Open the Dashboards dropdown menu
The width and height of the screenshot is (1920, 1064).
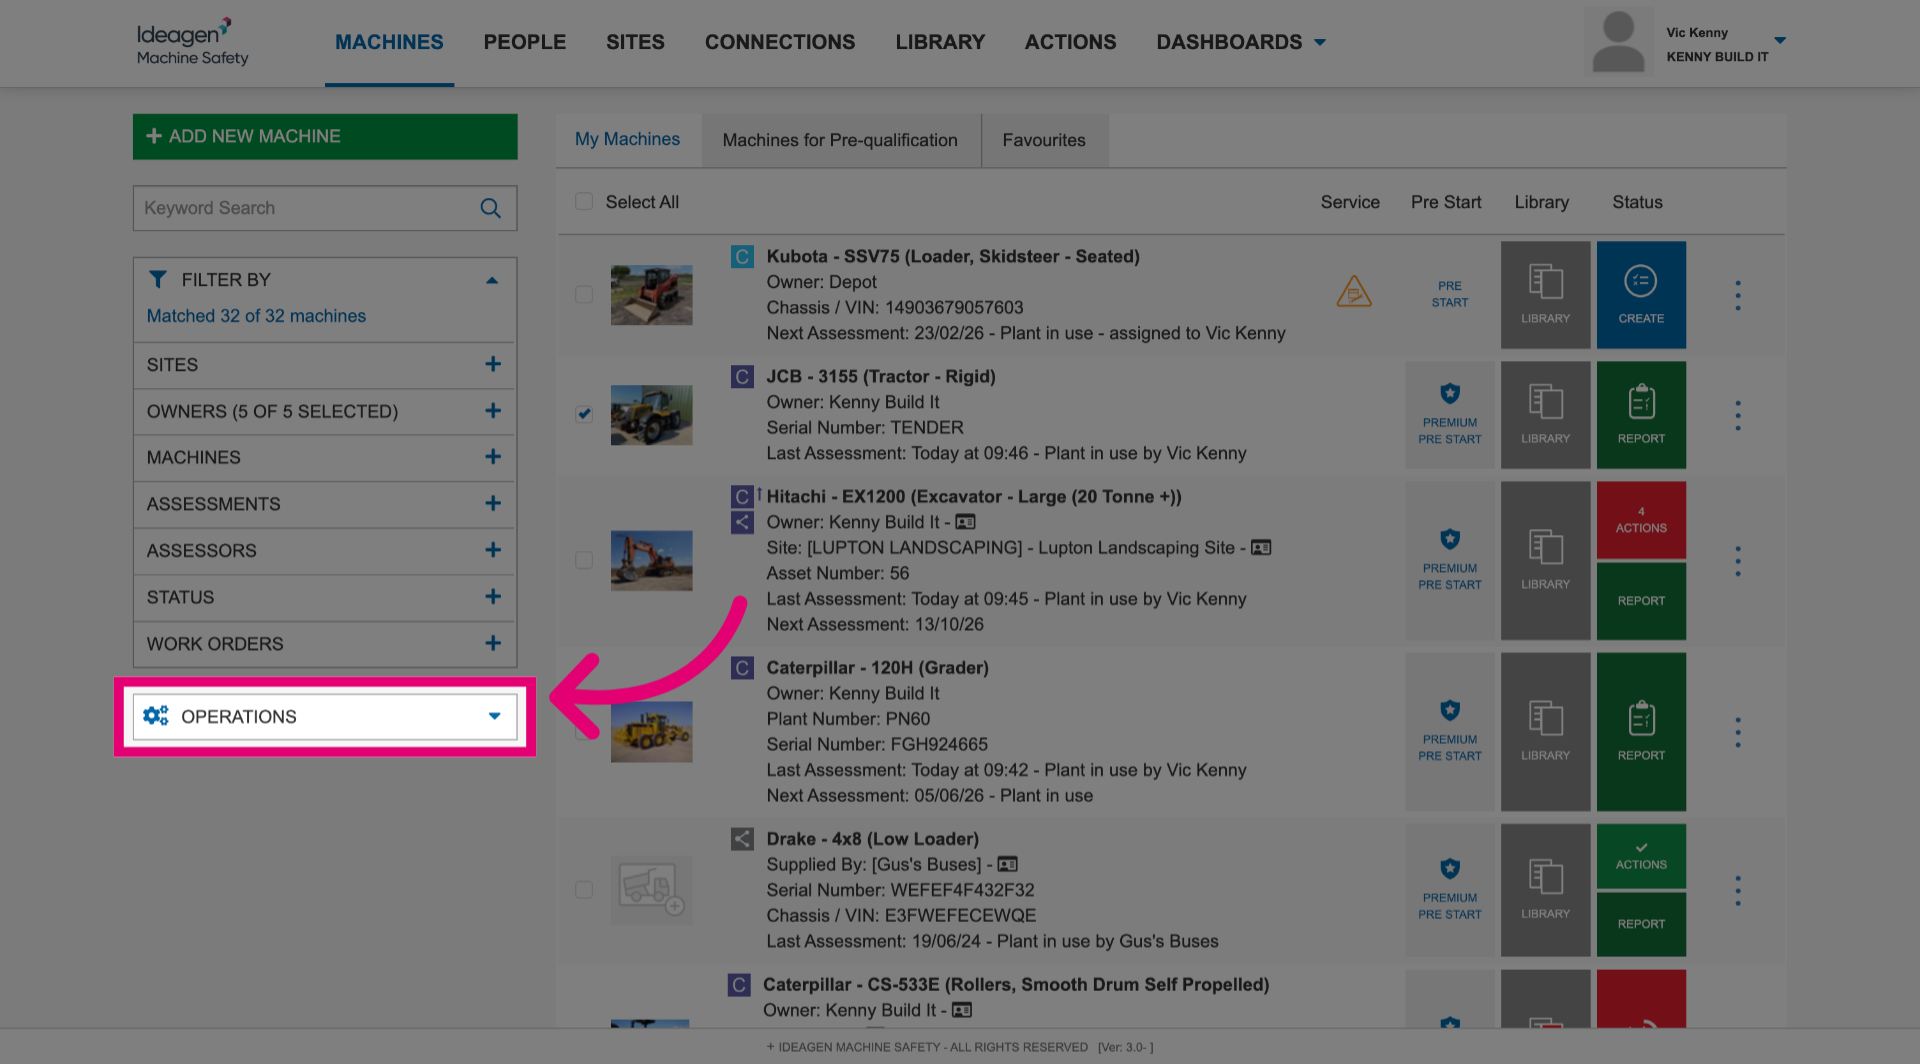pos(1241,42)
